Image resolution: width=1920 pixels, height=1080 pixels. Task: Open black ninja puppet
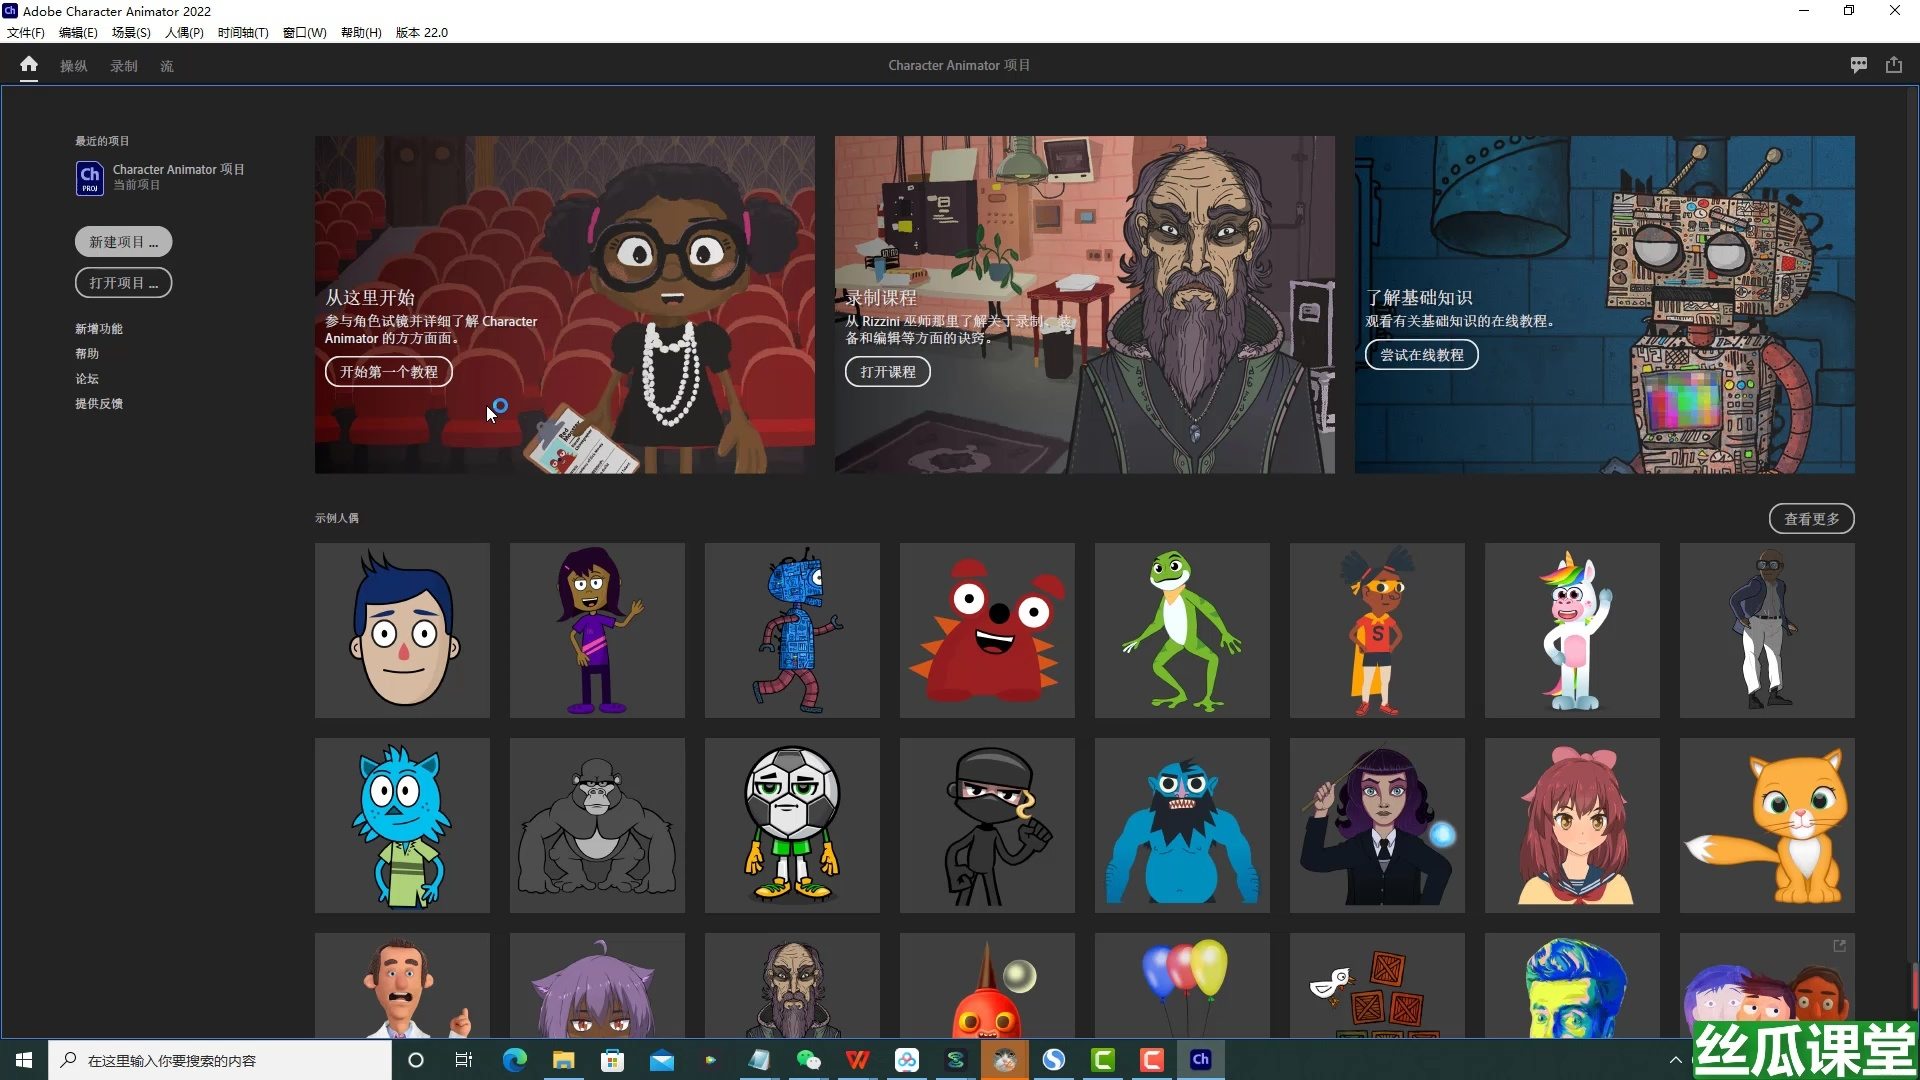coord(987,825)
